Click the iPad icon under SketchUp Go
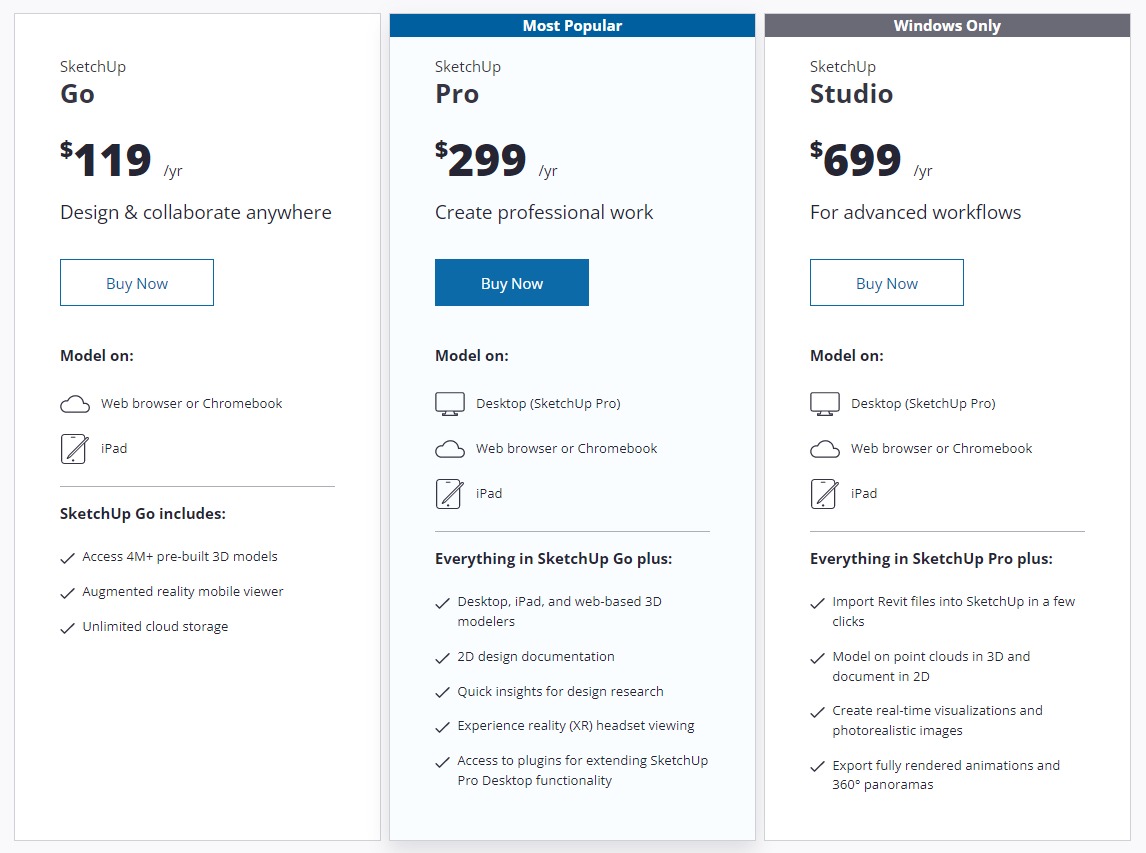 coord(75,449)
